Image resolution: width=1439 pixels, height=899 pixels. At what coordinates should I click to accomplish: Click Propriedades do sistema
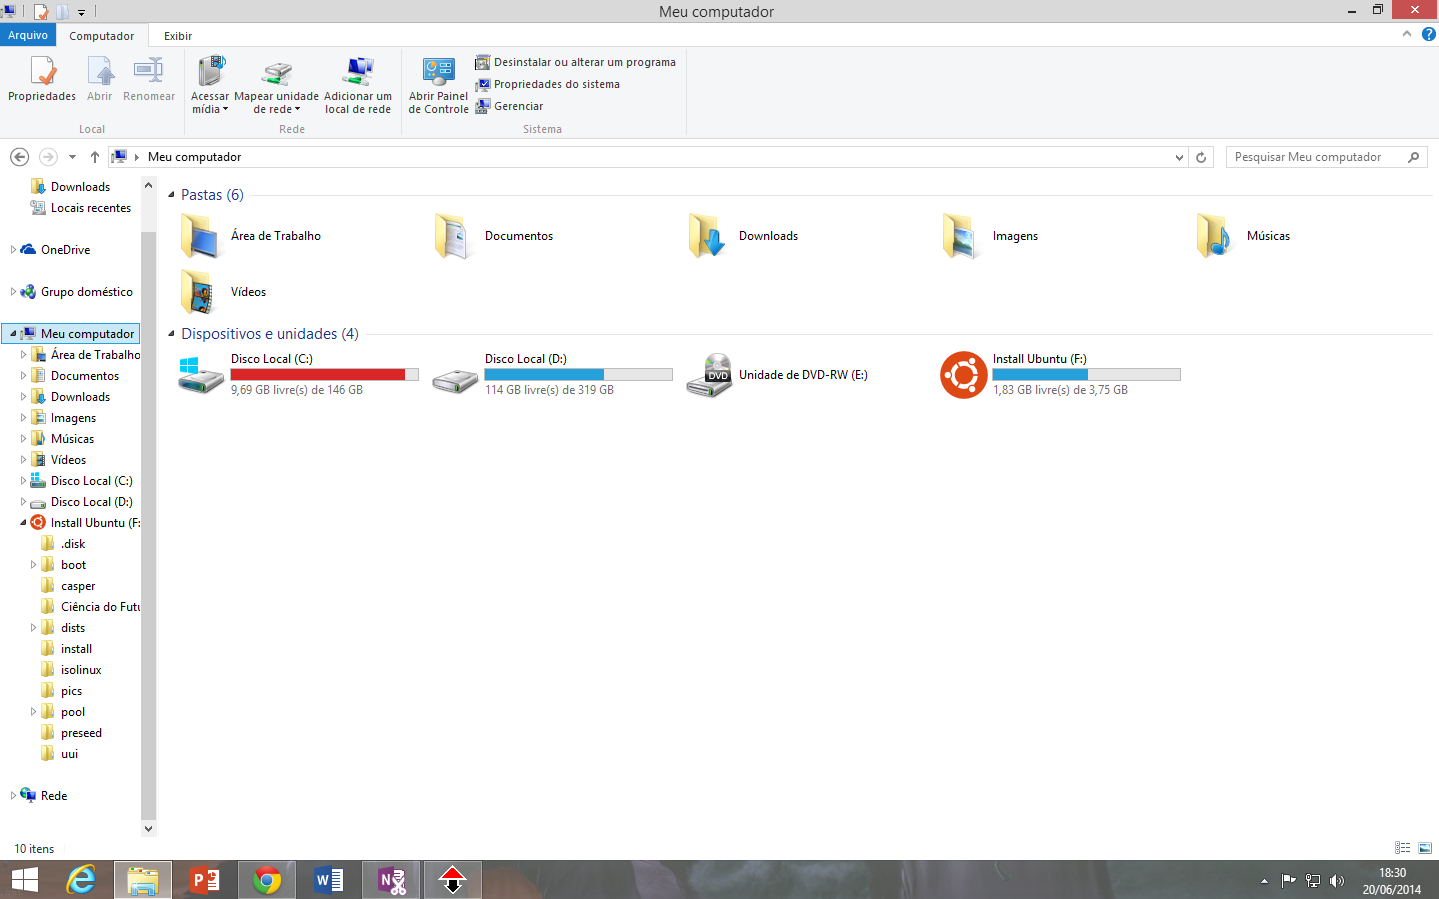[556, 84]
